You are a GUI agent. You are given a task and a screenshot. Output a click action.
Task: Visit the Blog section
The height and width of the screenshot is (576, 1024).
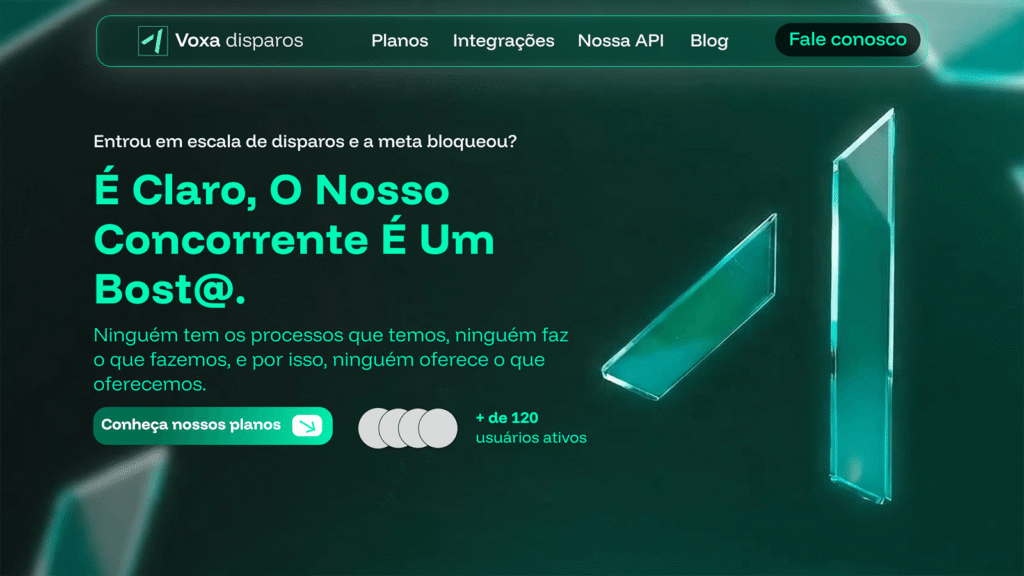[x=709, y=41]
